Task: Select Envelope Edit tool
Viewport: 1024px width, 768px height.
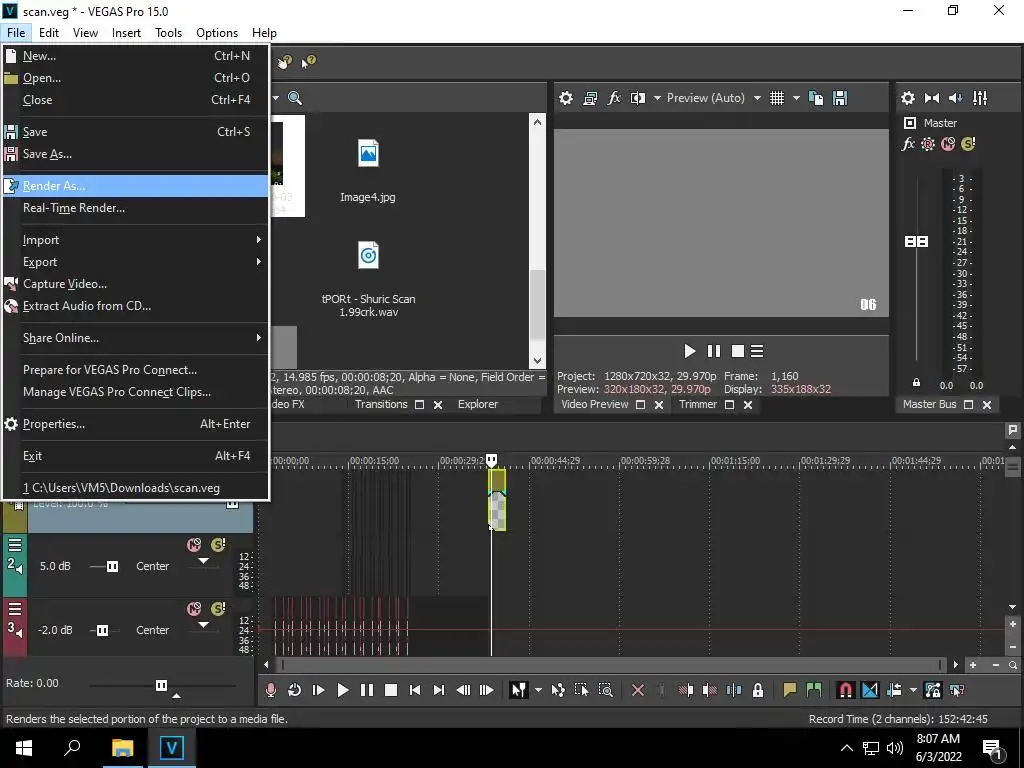Action: [x=558, y=690]
